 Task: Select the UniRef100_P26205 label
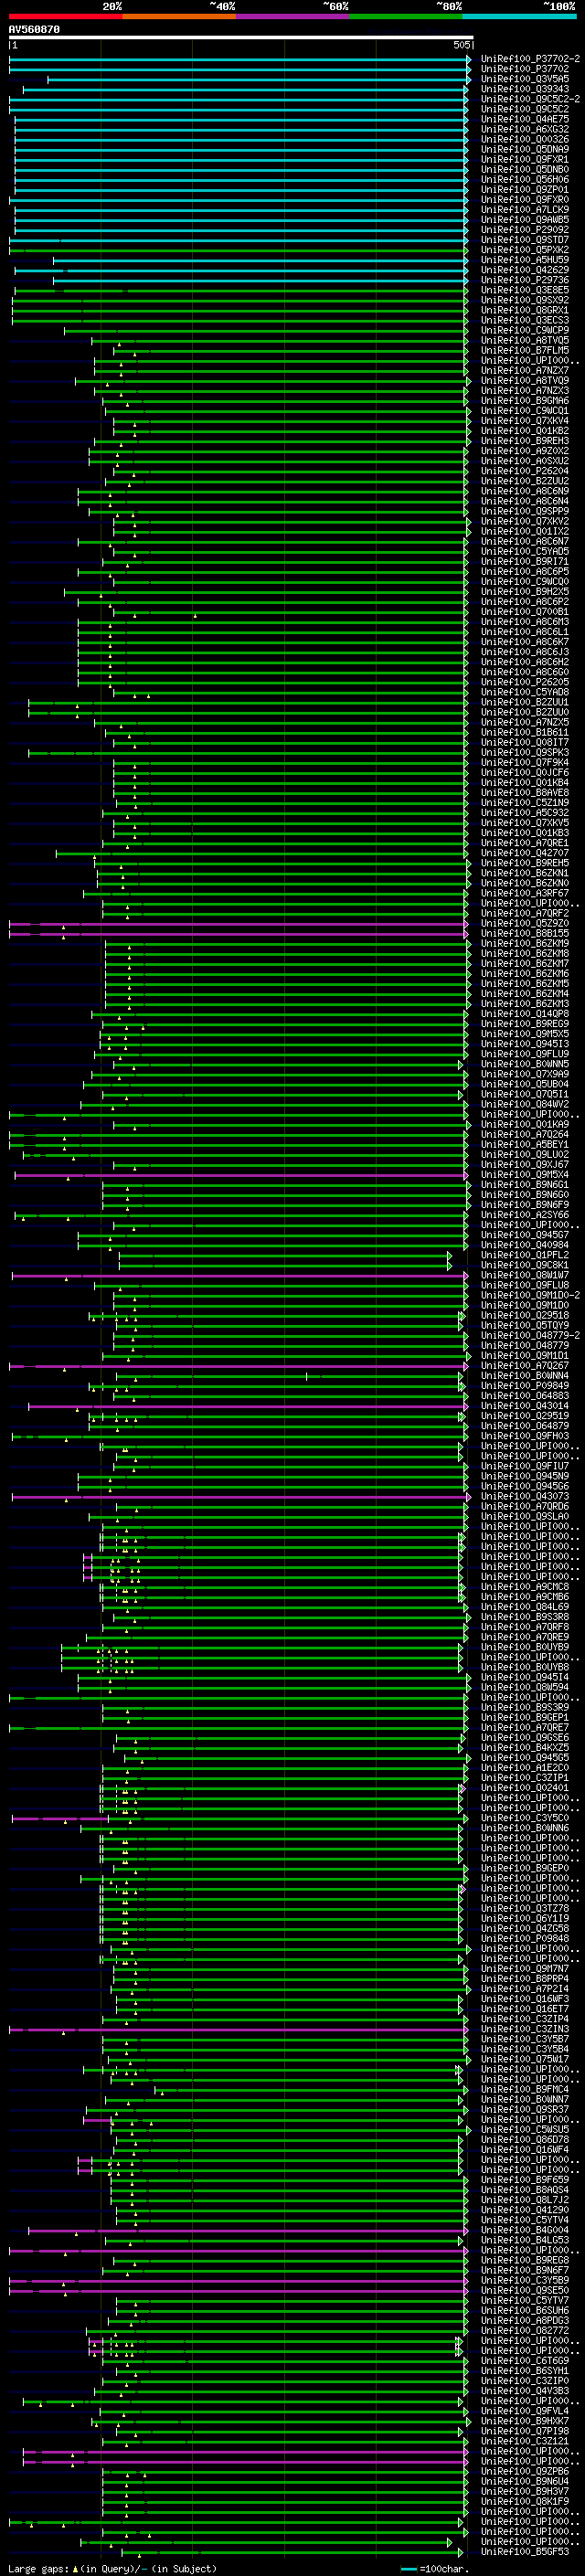525,682
